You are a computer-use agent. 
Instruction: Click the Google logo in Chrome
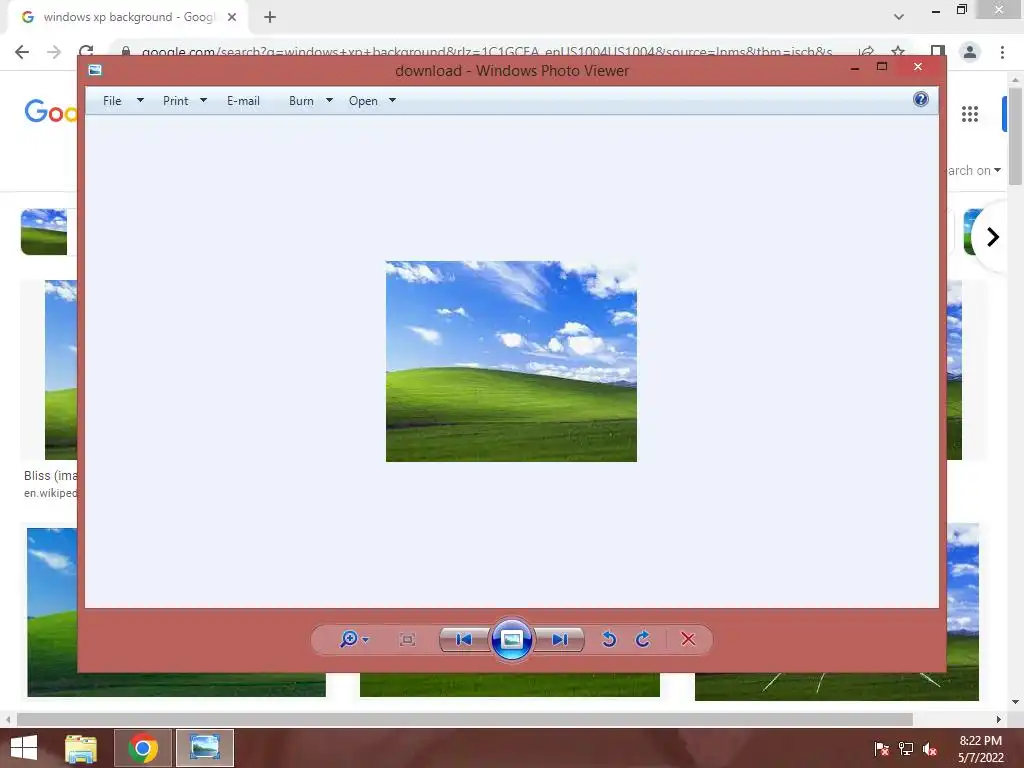(x=51, y=111)
